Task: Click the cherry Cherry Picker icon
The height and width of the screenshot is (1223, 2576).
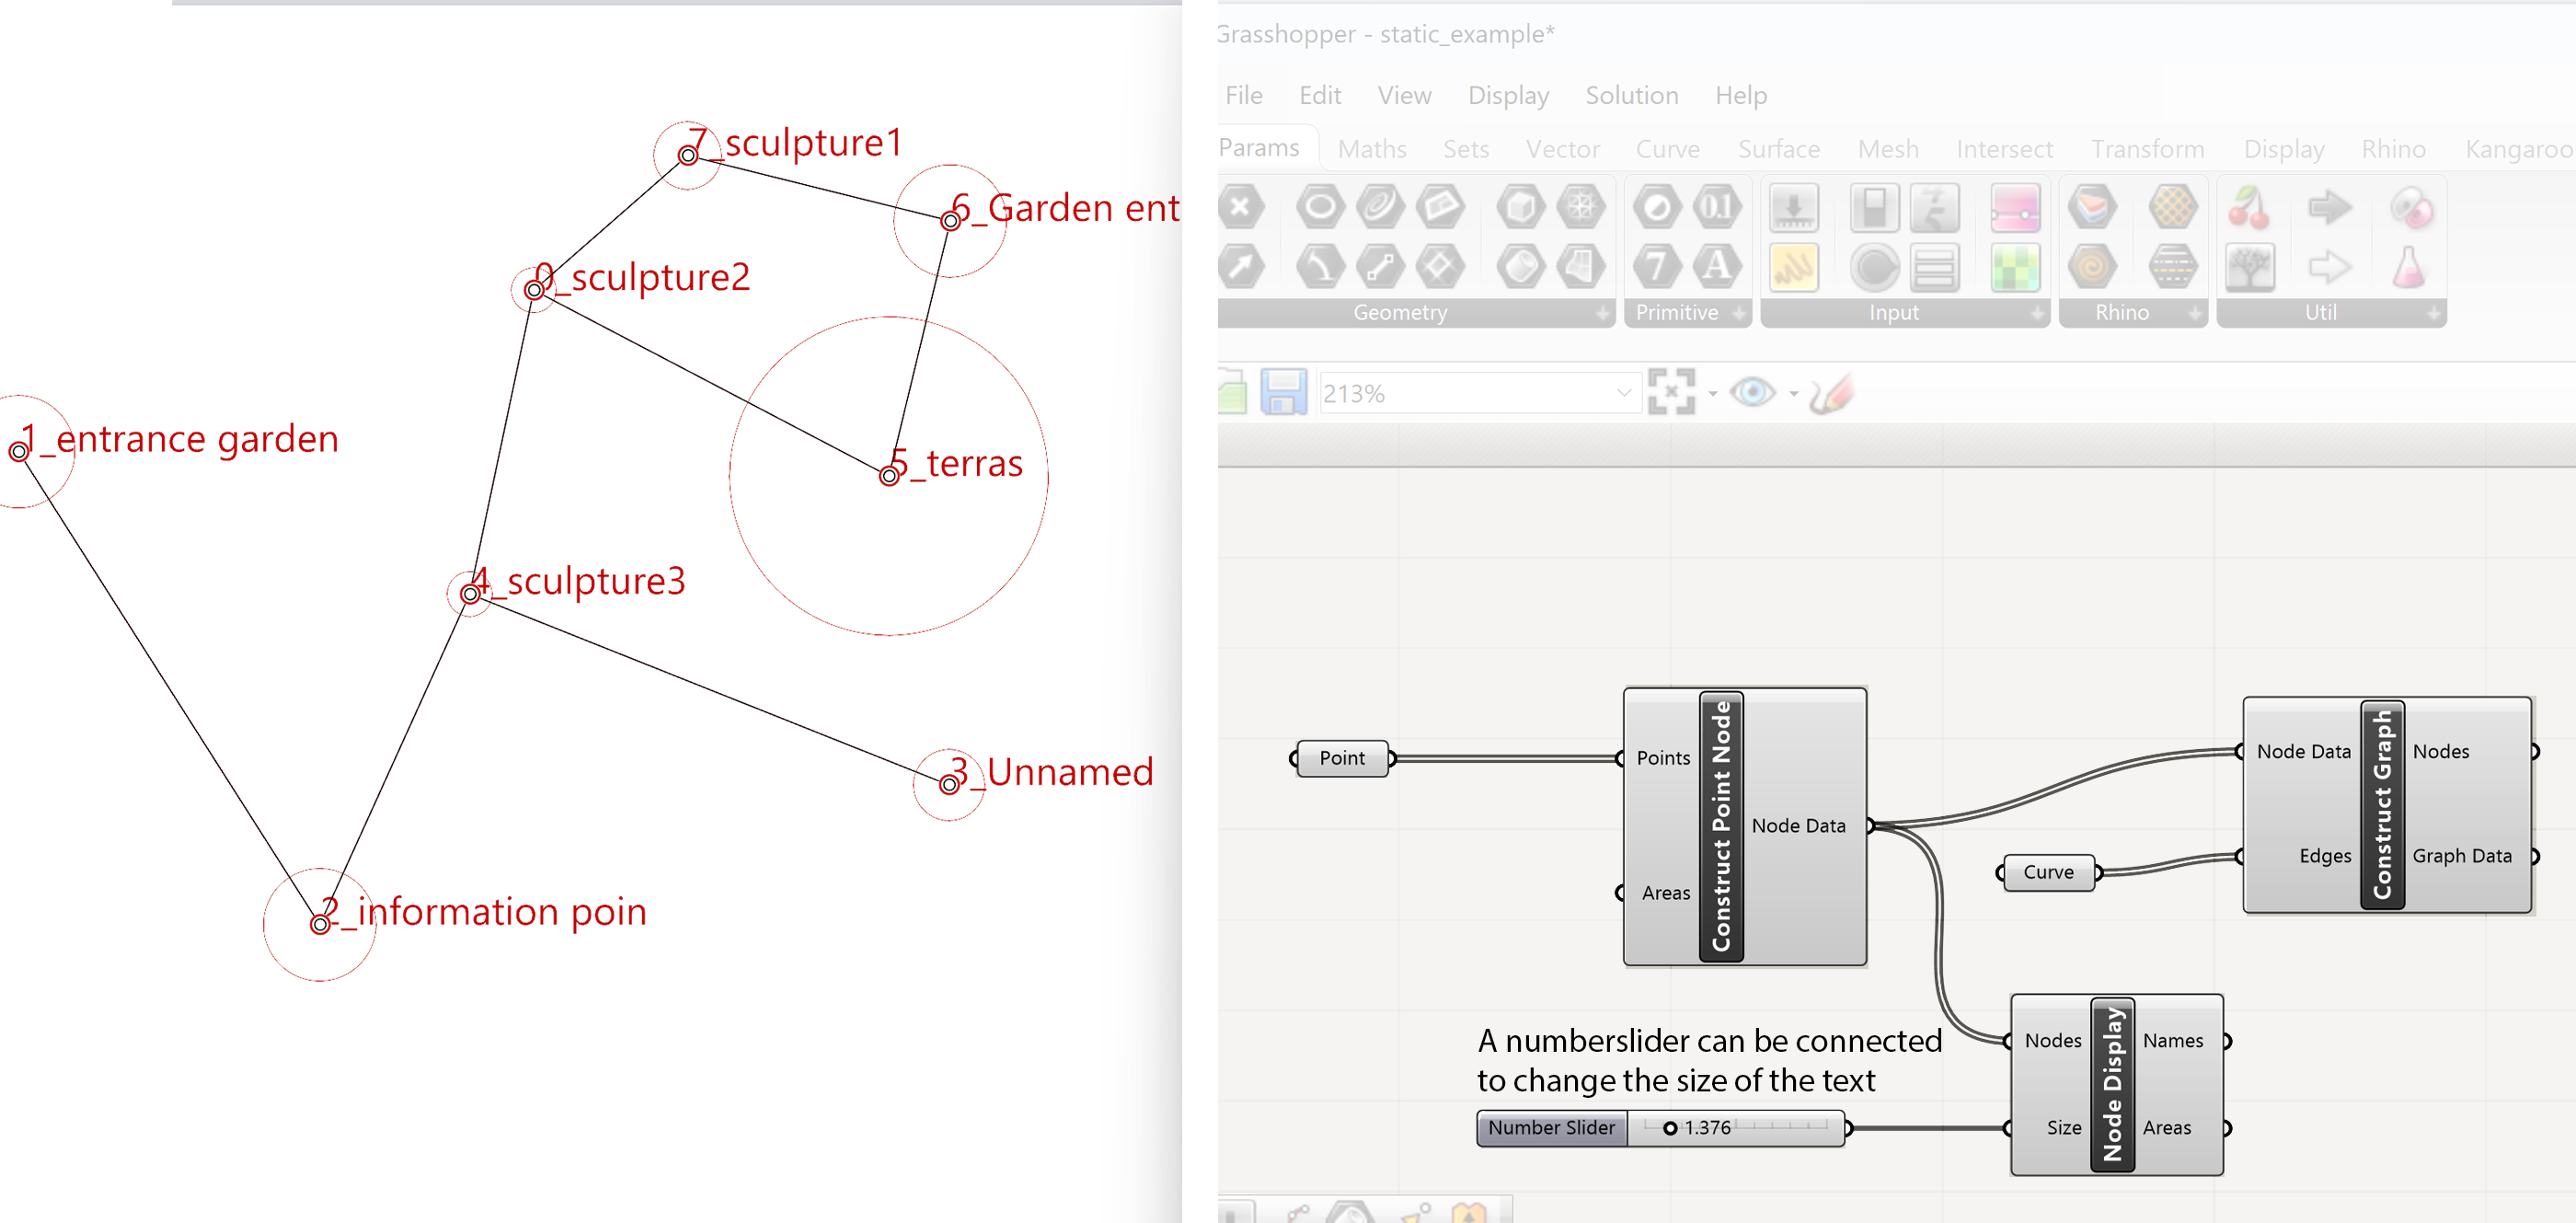Action: pyautogui.click(x=2249, y=207)
